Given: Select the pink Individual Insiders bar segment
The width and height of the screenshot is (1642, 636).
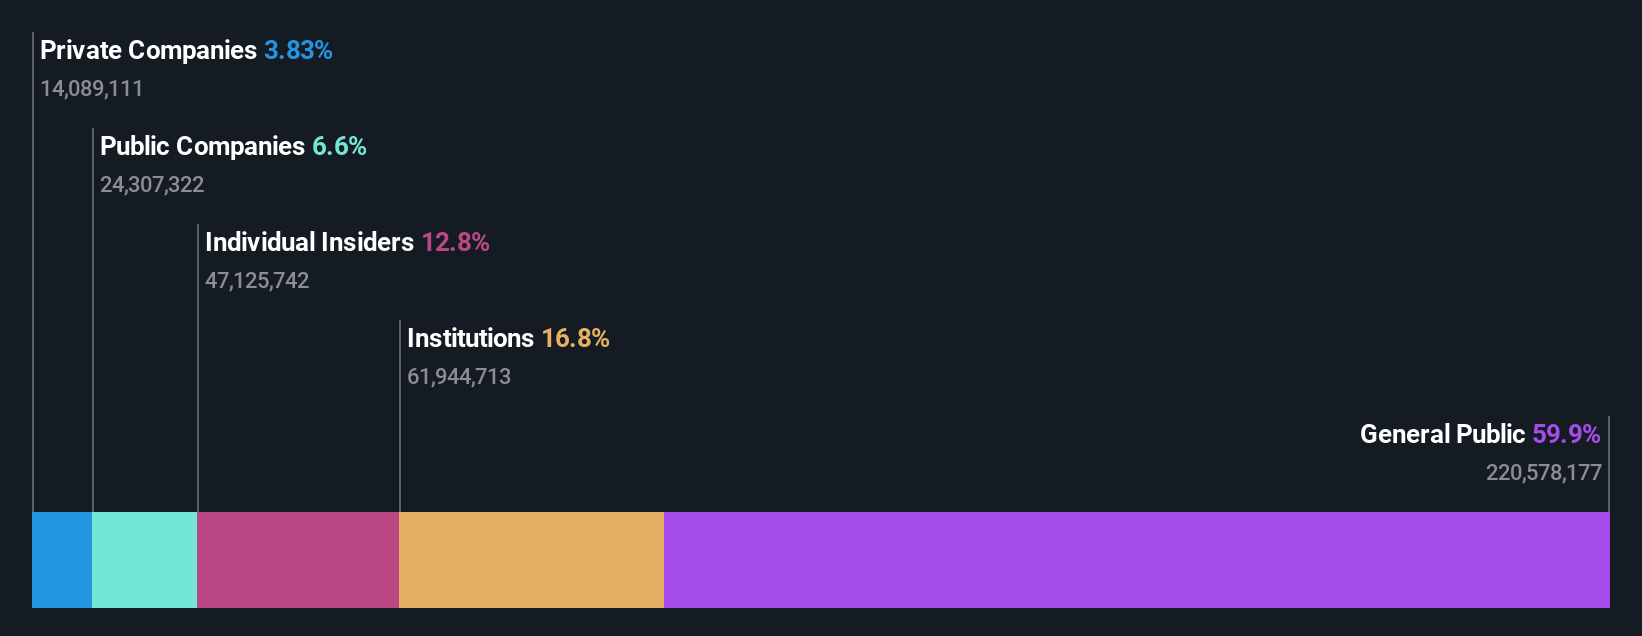Looking at the screenshot, I should (298, 560).
